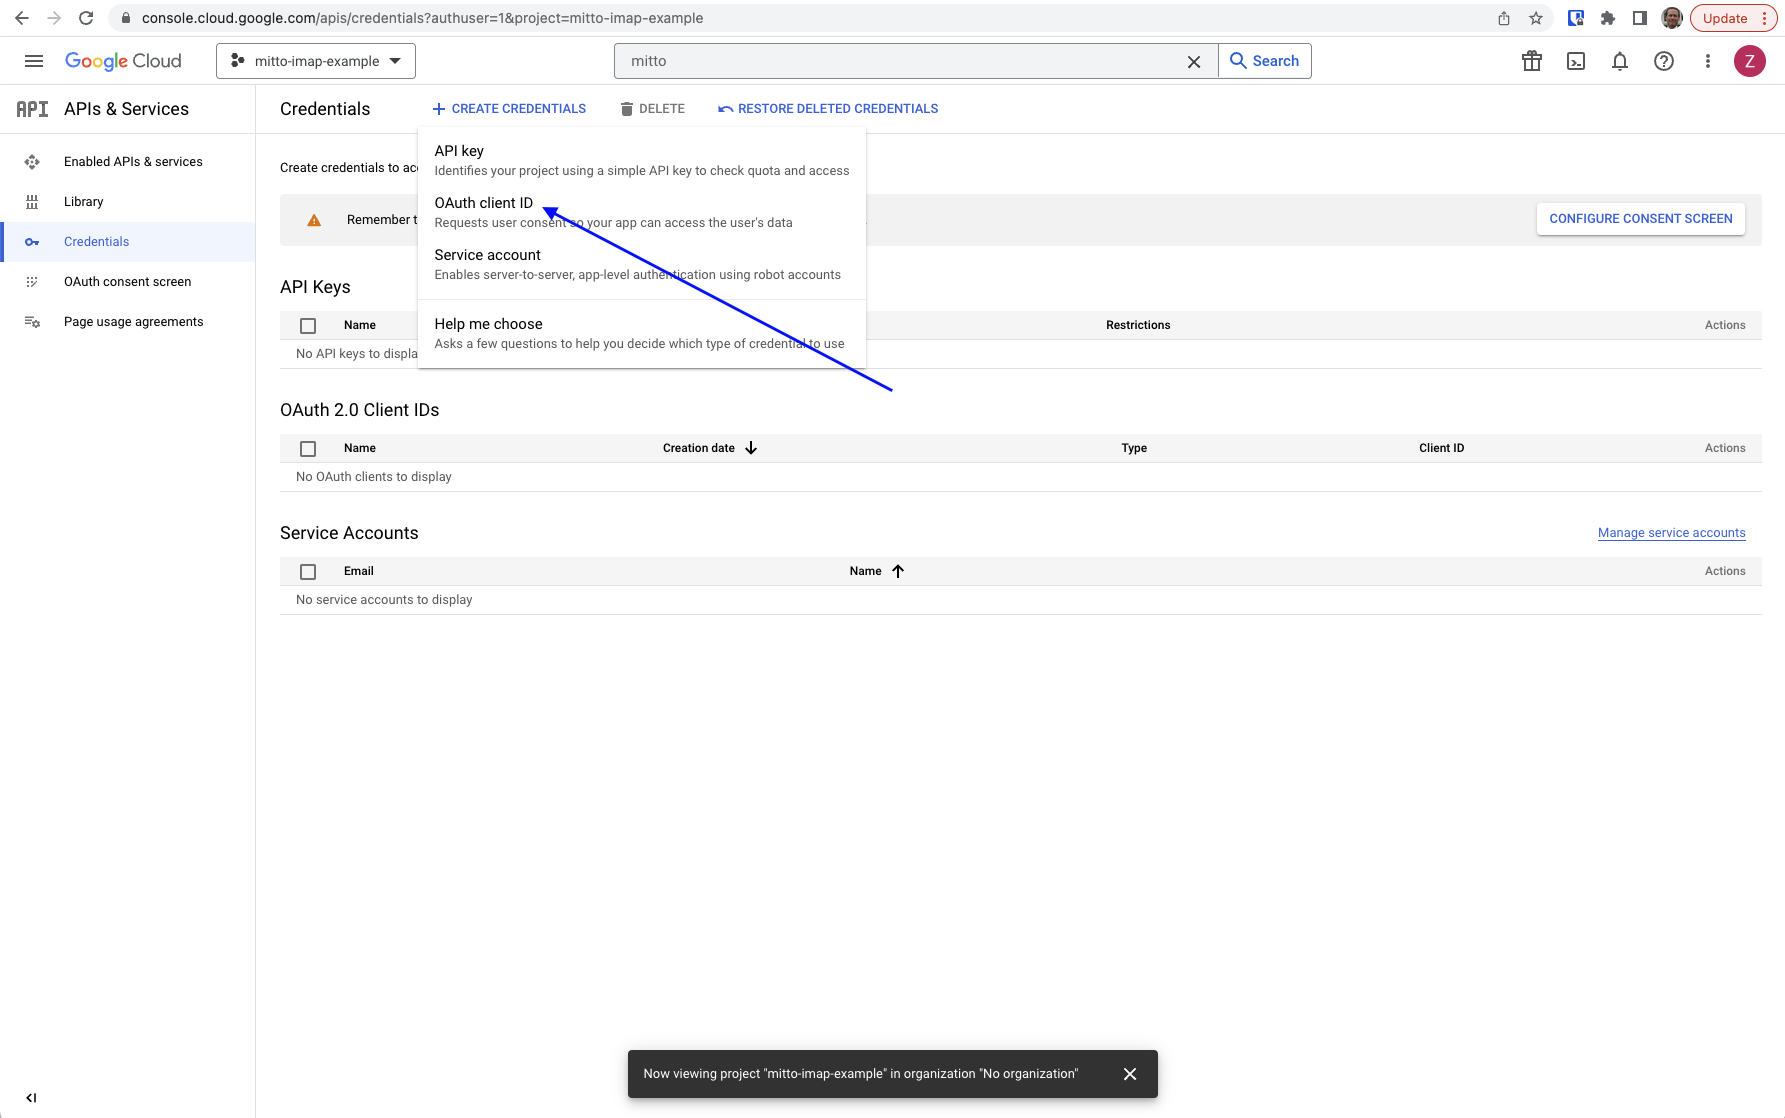The height and width of the screenshot is (1118, 1785).
Task: Click the browser address bar URL
Action: coord(422,18)
